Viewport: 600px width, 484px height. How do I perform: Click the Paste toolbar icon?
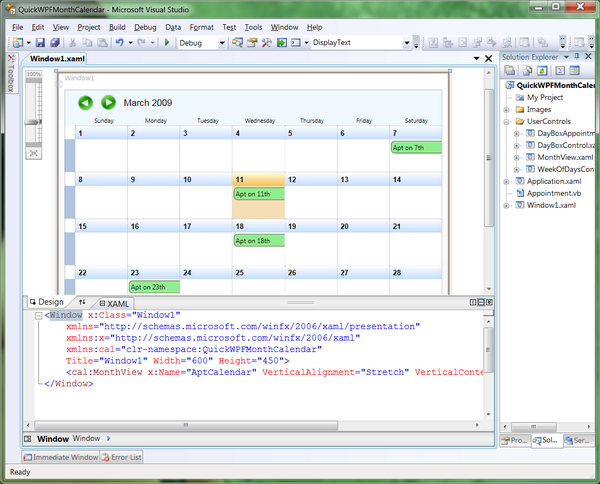tap(102, 42)
